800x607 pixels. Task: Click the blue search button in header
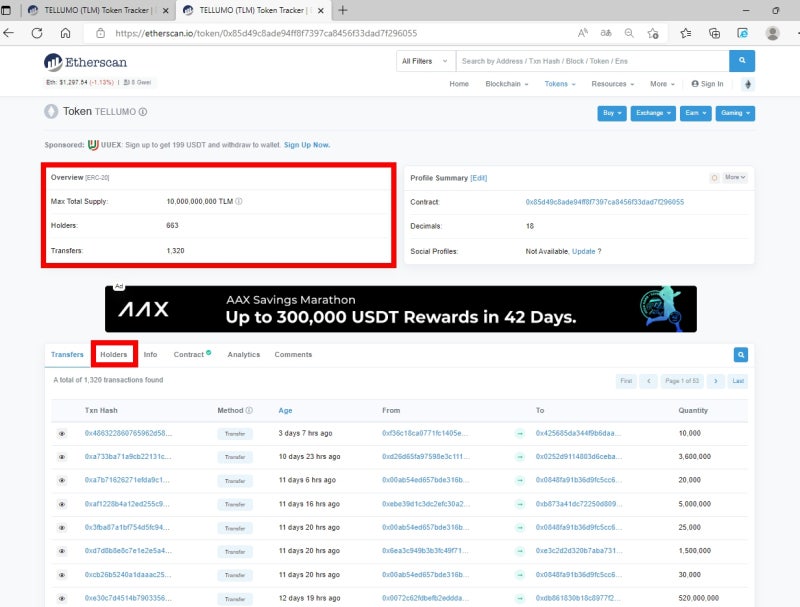pos(742,61)
